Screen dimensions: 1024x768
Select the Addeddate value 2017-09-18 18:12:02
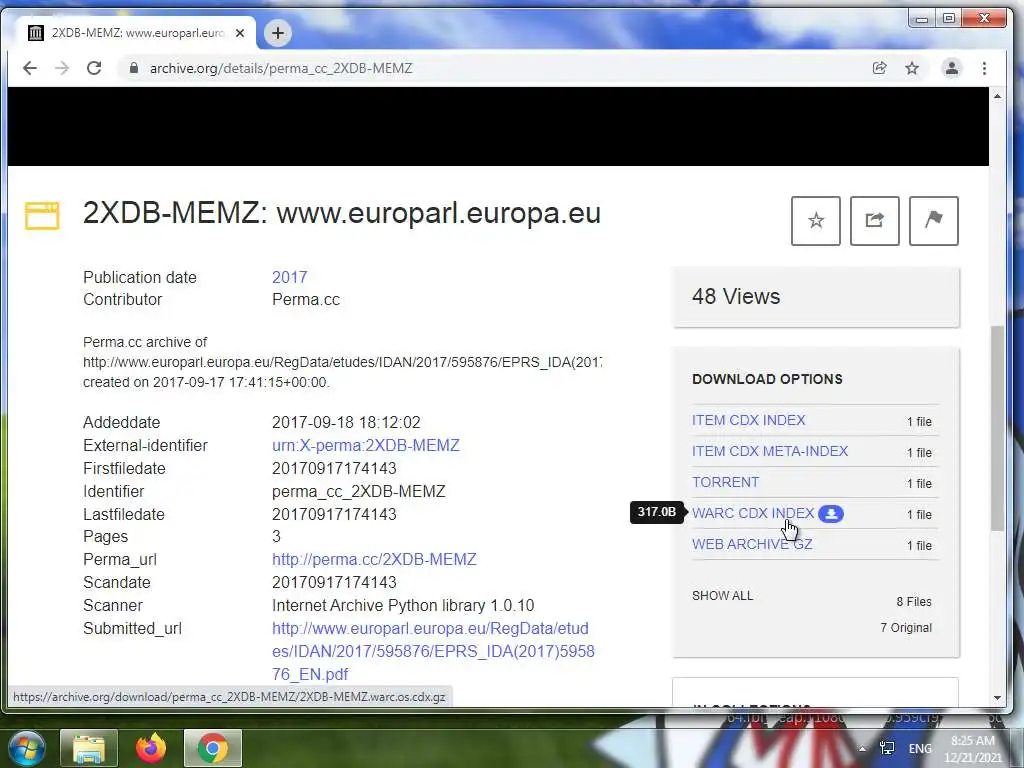[346, 423]
